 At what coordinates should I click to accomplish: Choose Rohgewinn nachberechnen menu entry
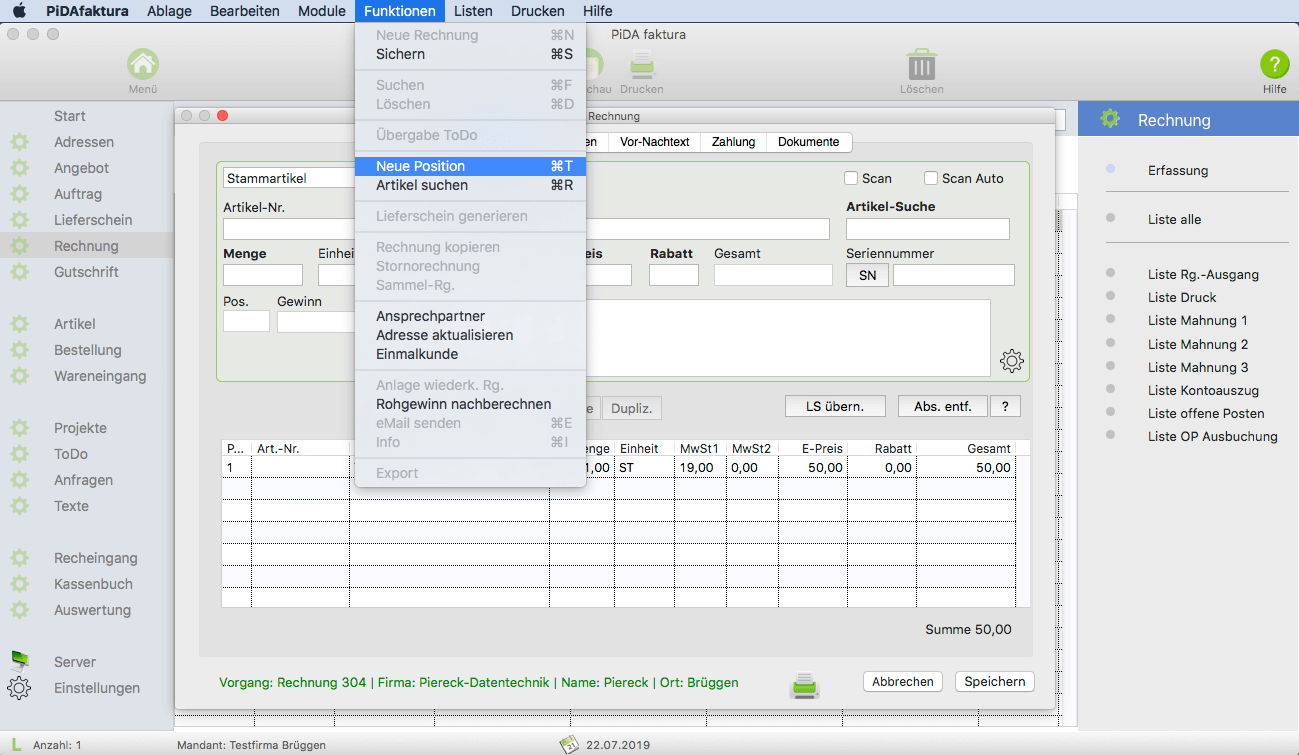click(x=470, y=404)
